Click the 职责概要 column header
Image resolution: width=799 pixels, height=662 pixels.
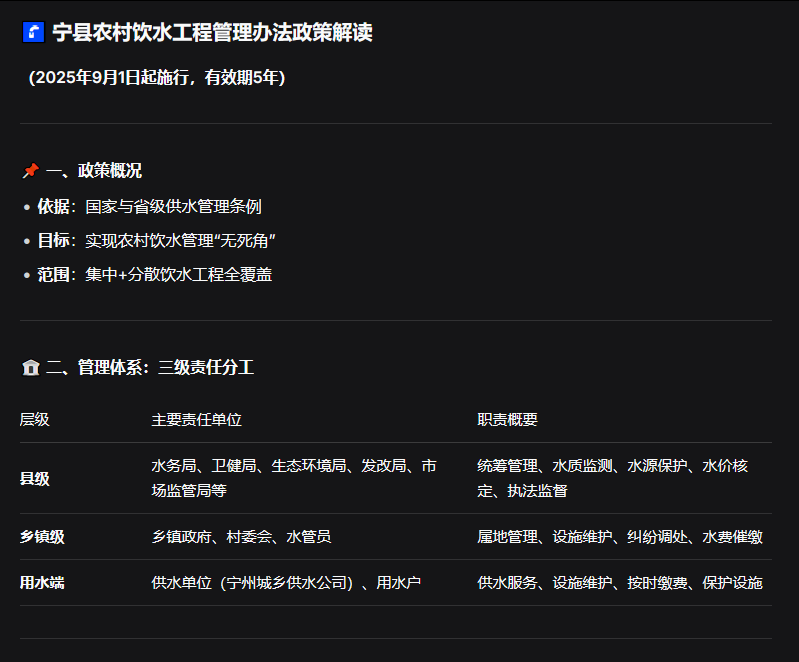coord(507,420)
